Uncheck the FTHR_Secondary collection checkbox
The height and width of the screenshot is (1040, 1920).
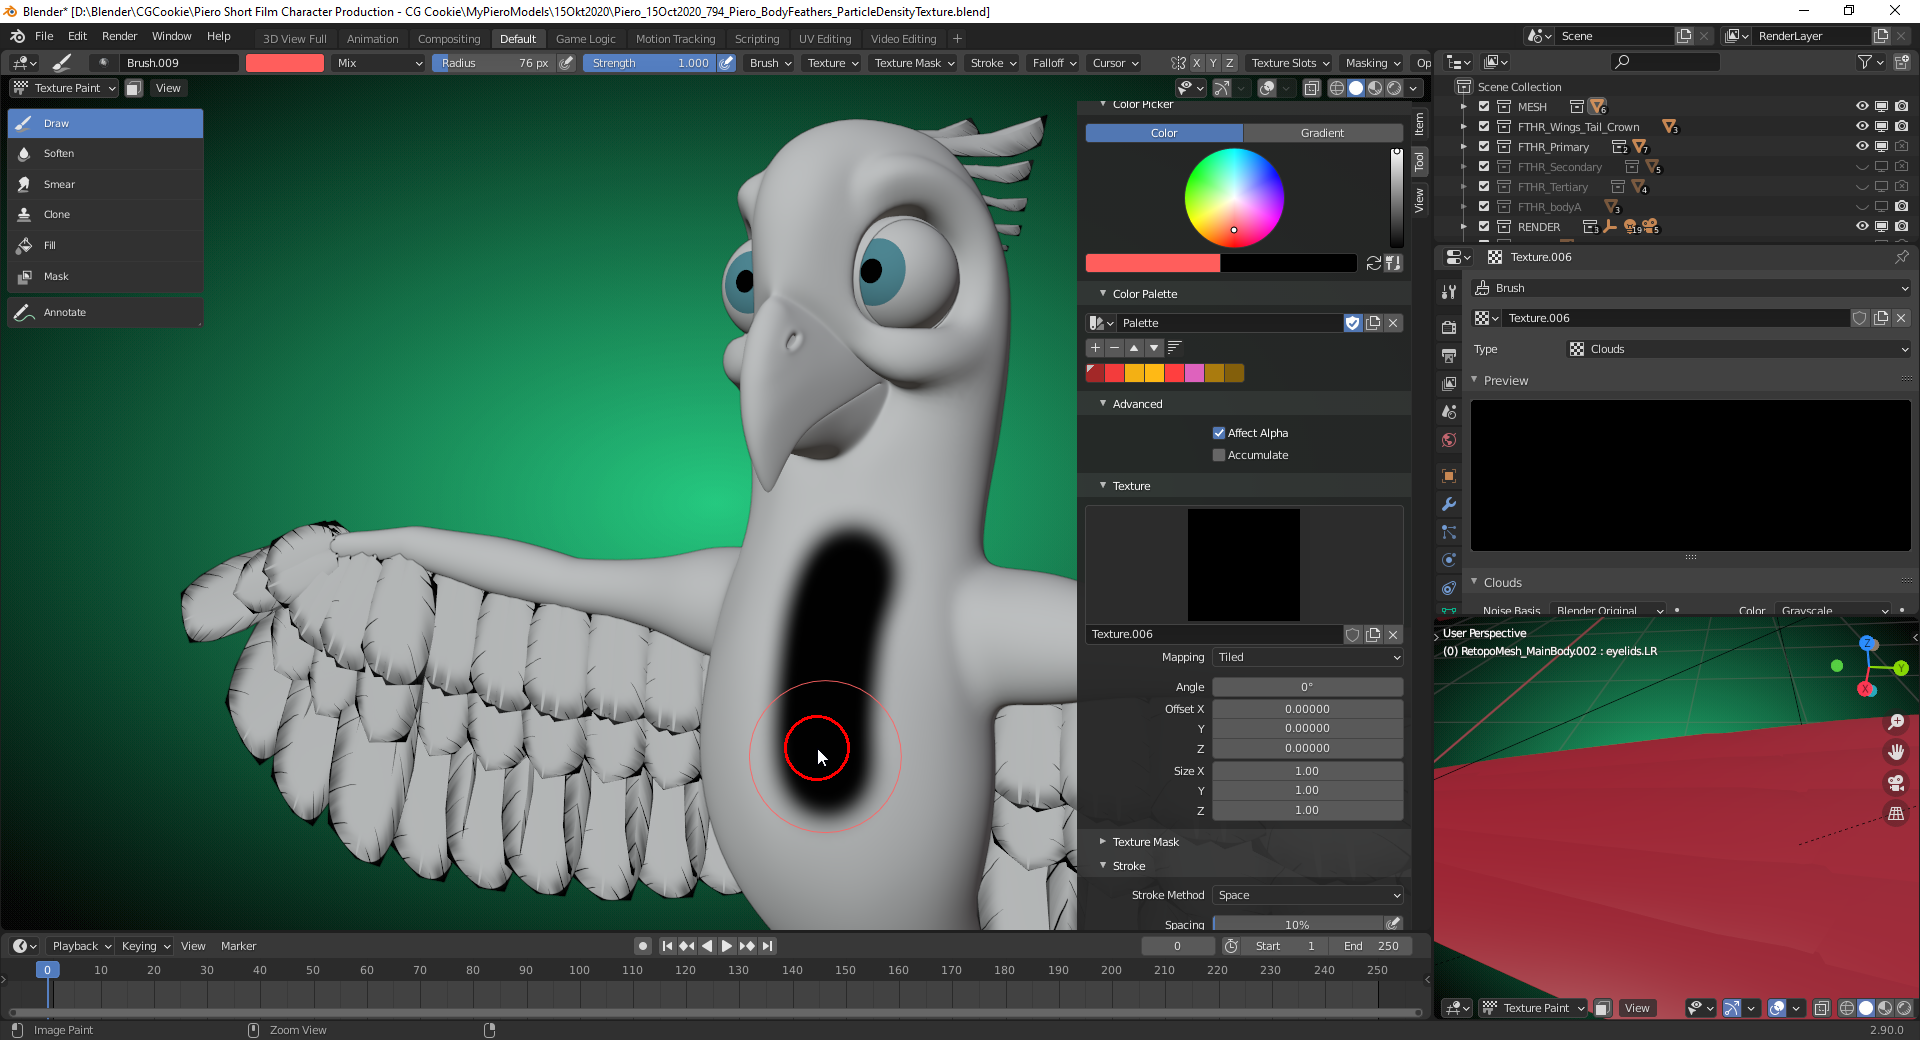point(1484,167)
